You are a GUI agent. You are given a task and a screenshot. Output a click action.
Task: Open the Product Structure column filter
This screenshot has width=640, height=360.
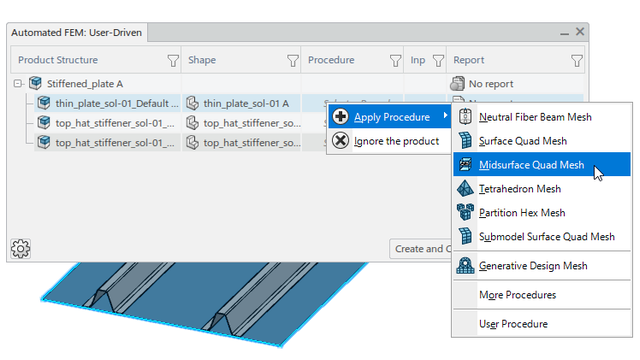click(x=173, y=61)
